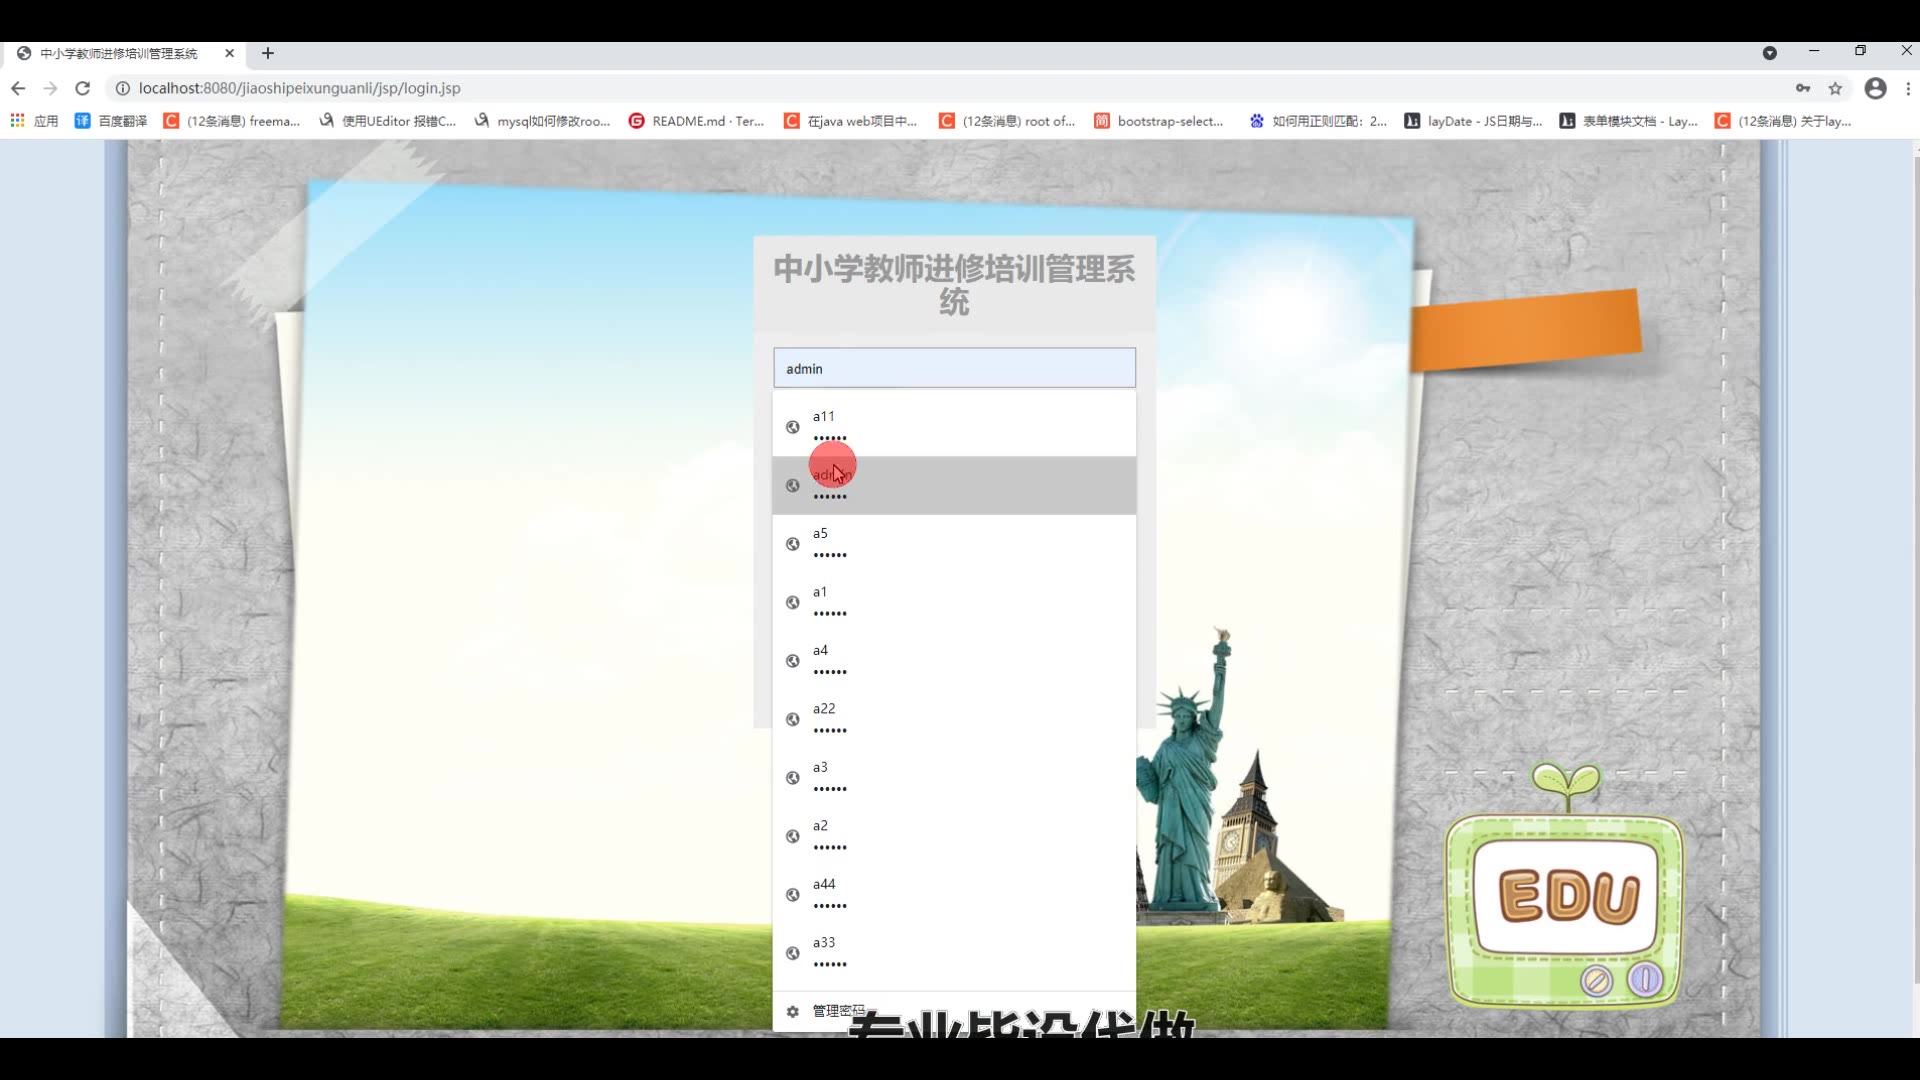
Task: Click the globe icon beside a5
Action: pos(793,544)
